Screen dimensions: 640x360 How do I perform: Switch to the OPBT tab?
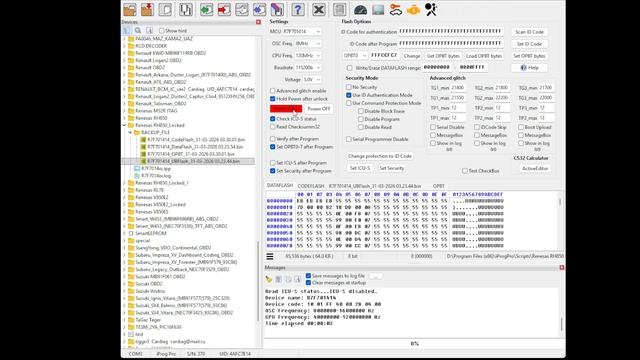point(439,186)
